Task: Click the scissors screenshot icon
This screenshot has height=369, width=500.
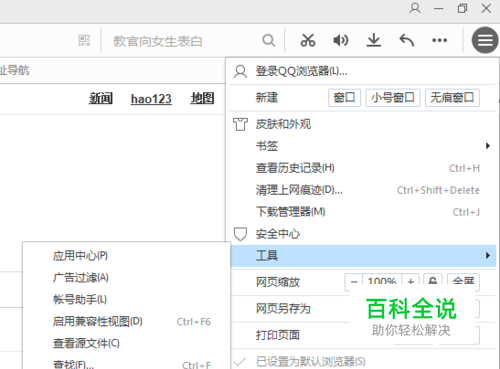Action: point(308,40)
